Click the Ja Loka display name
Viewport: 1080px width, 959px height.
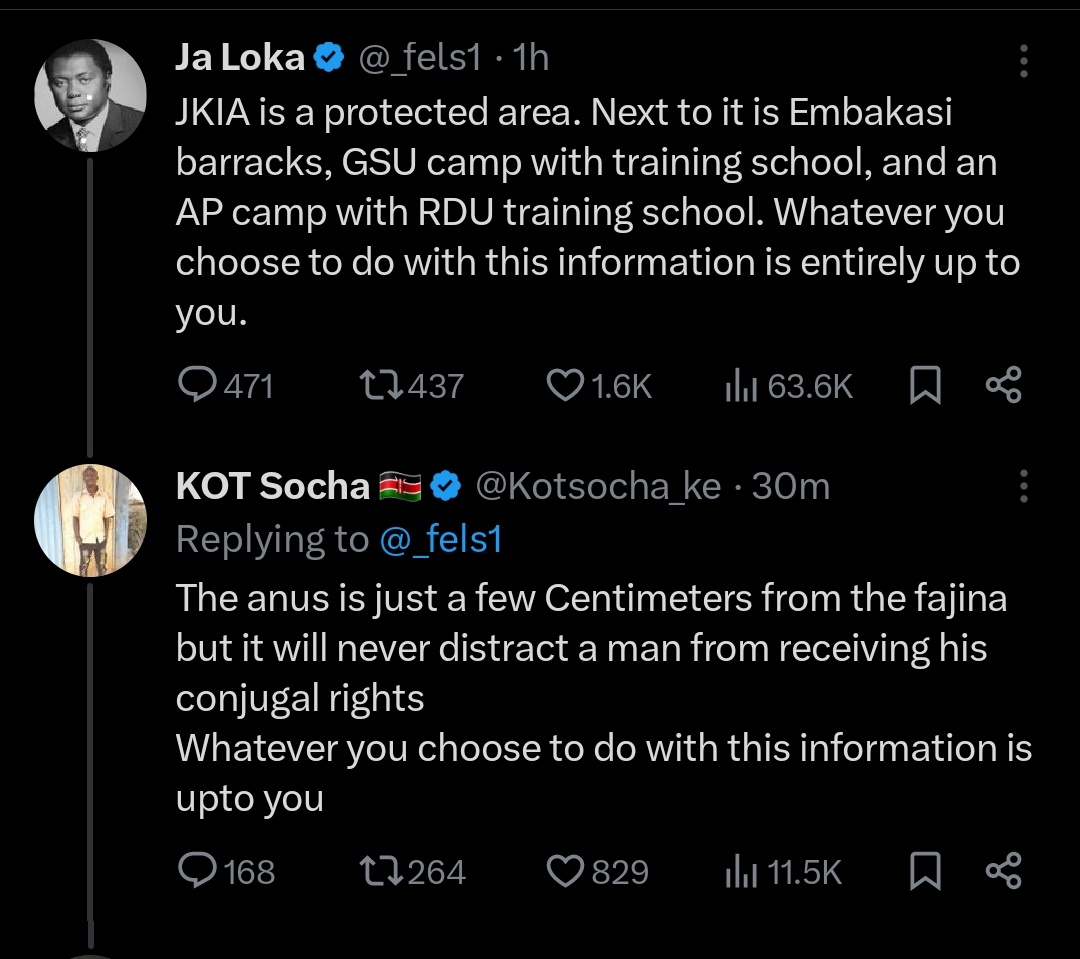(240, 58)
